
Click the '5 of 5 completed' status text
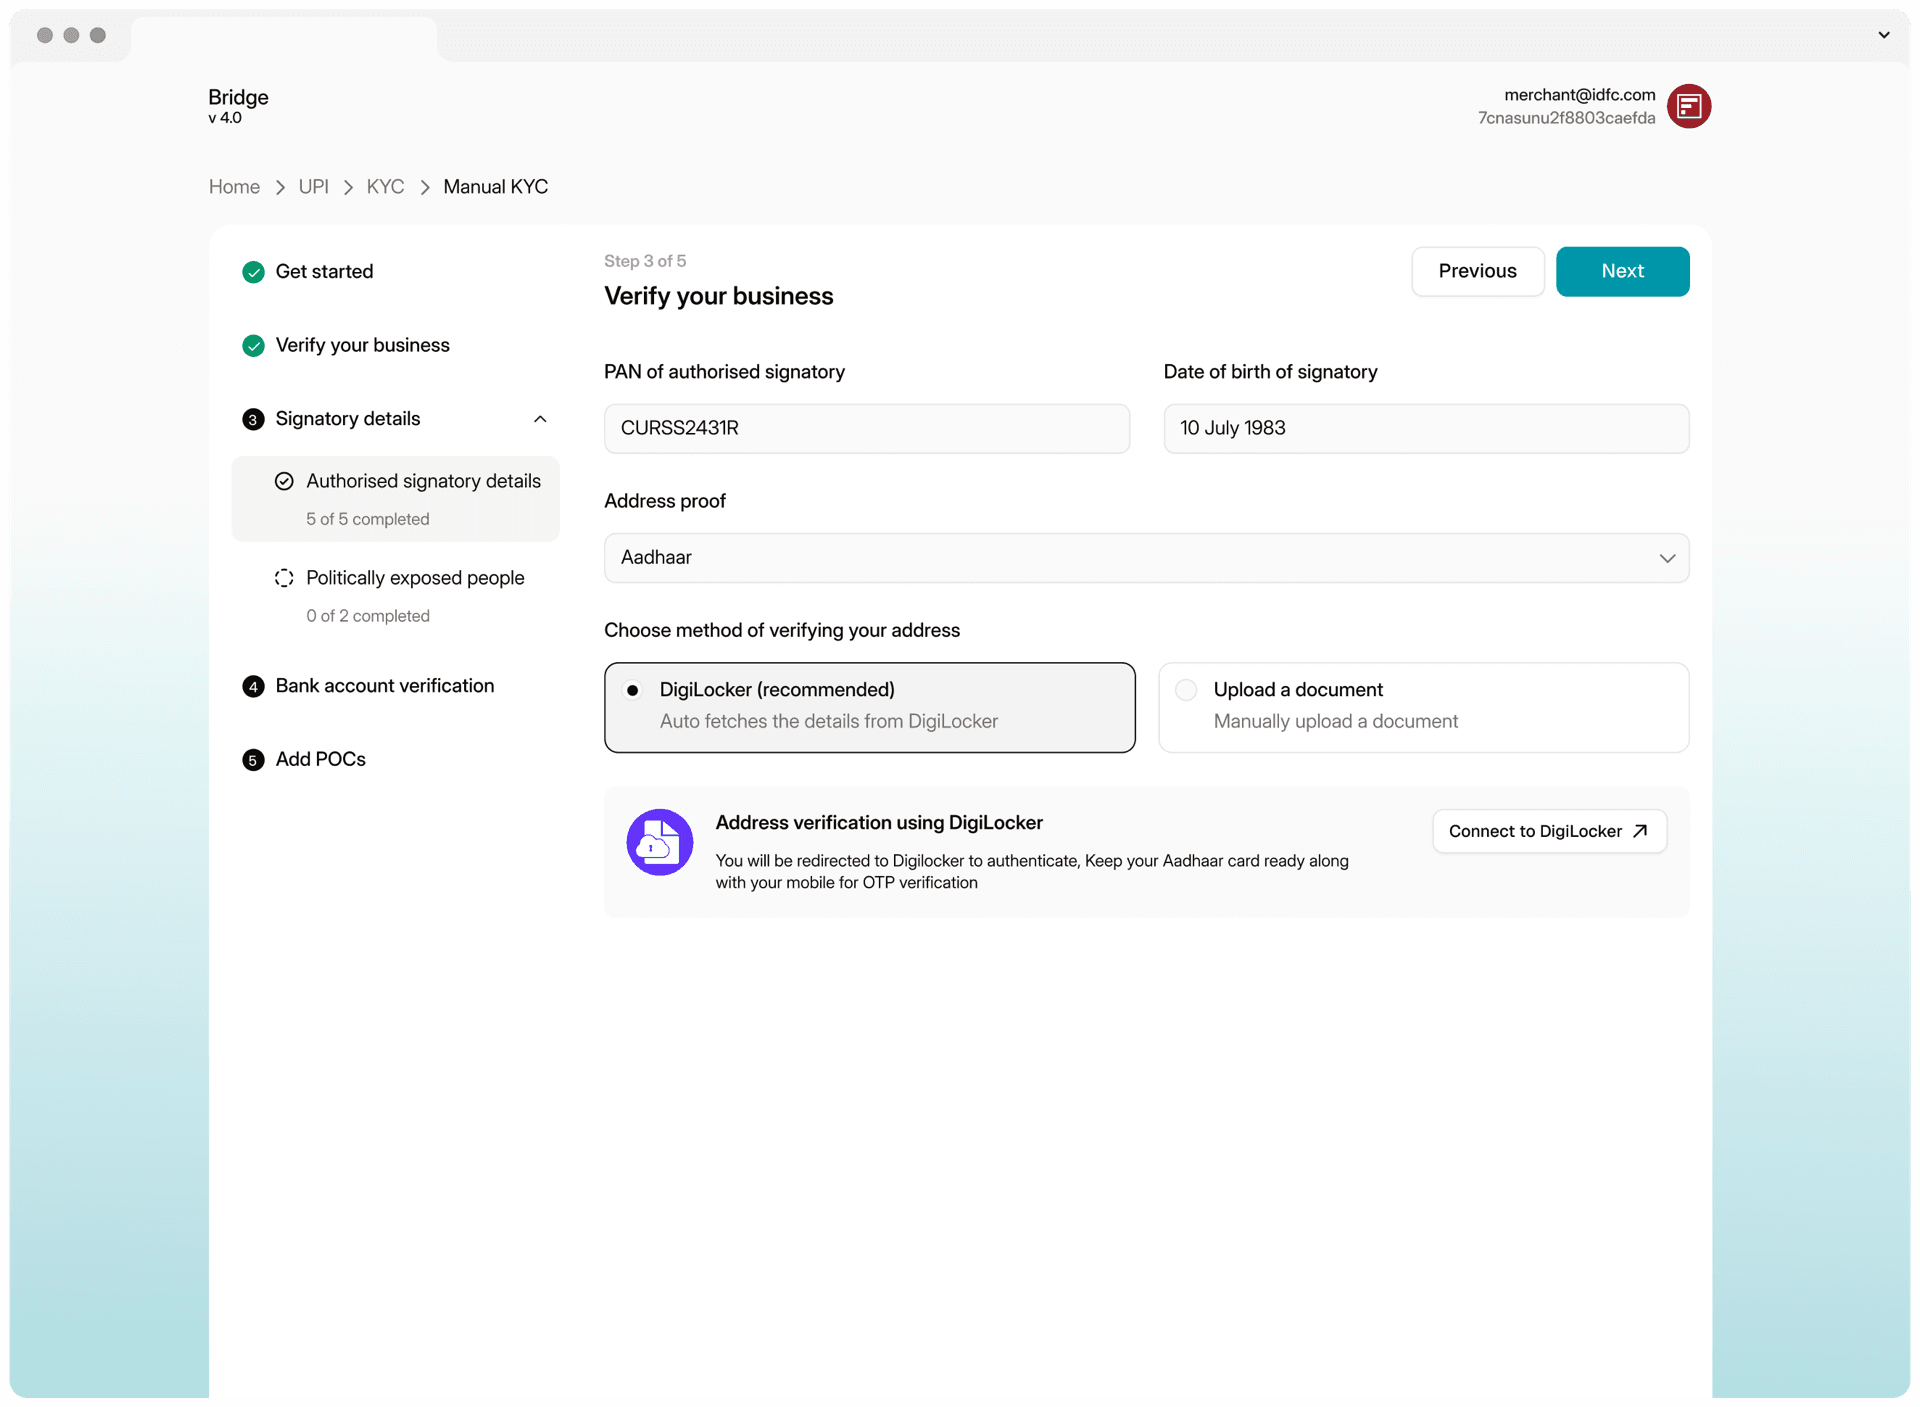point(367,519)
